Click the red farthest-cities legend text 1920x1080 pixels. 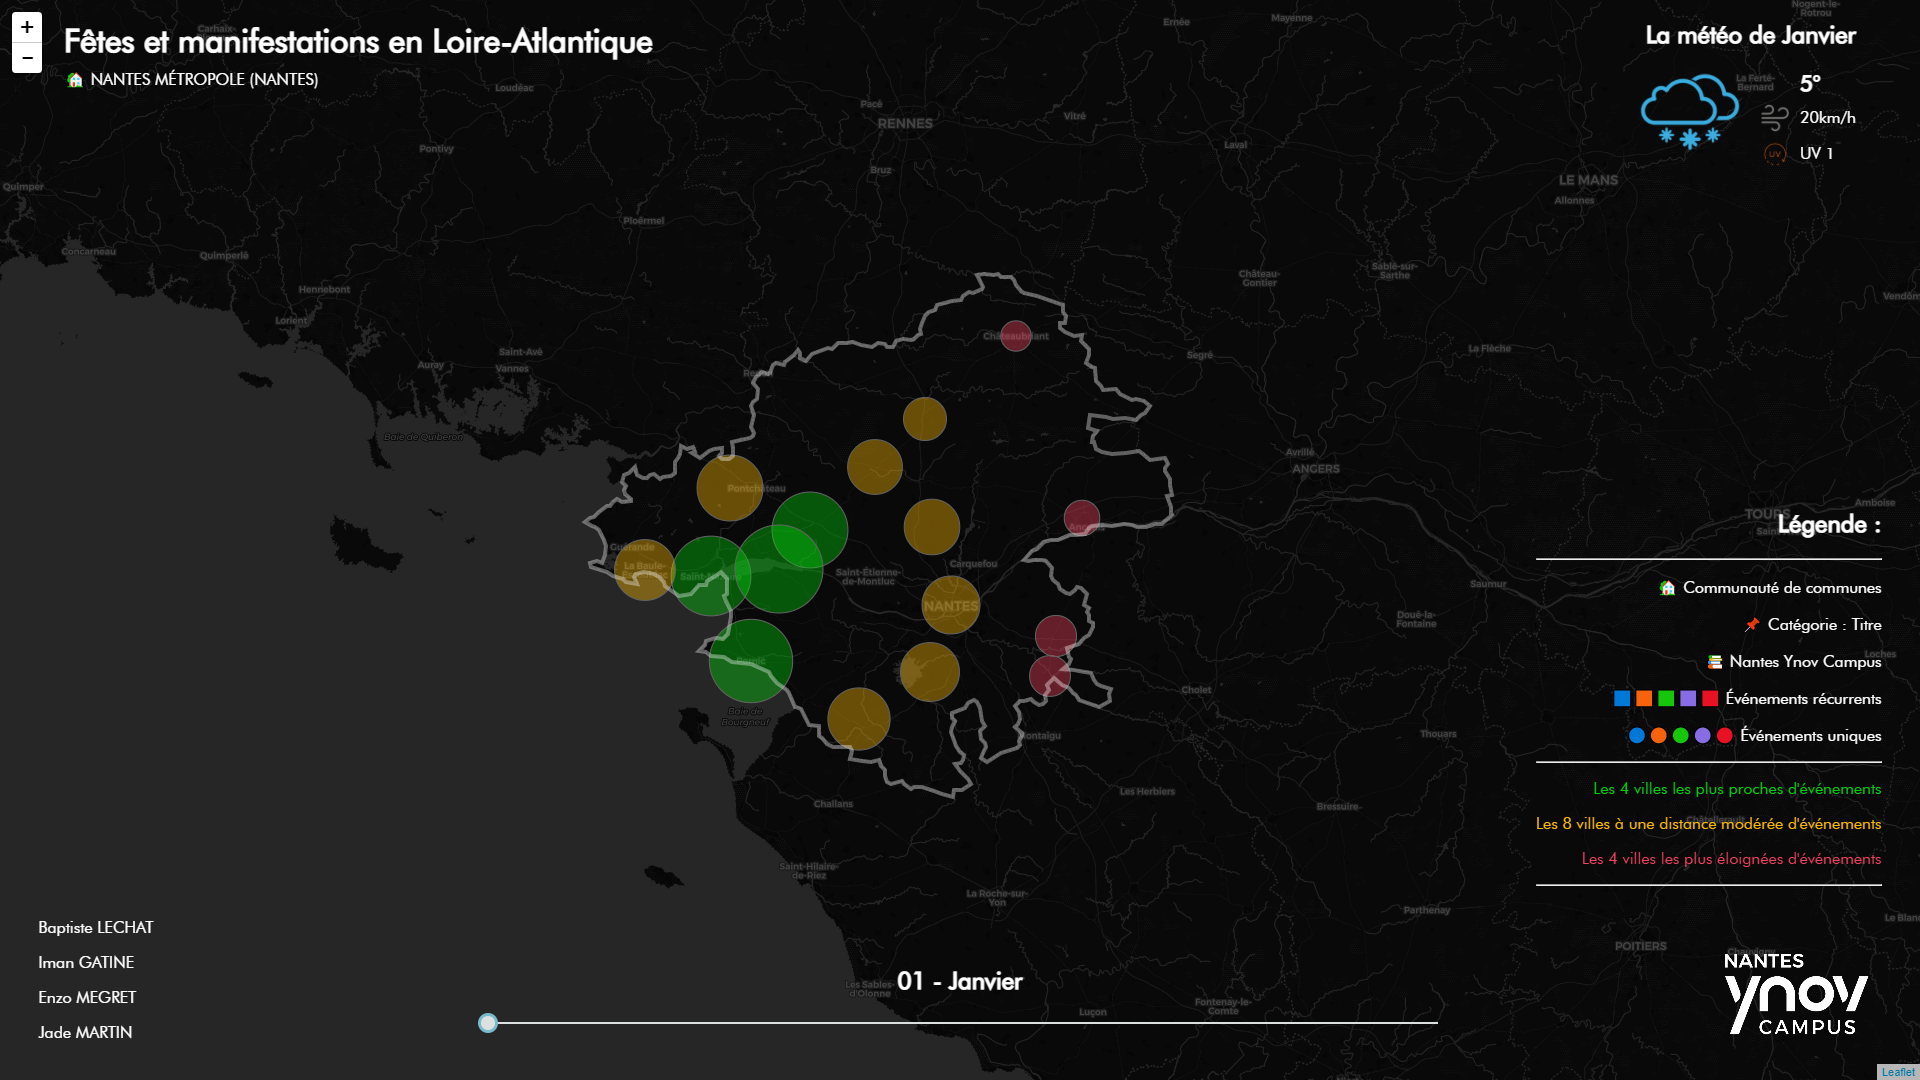click(1730, 859)
